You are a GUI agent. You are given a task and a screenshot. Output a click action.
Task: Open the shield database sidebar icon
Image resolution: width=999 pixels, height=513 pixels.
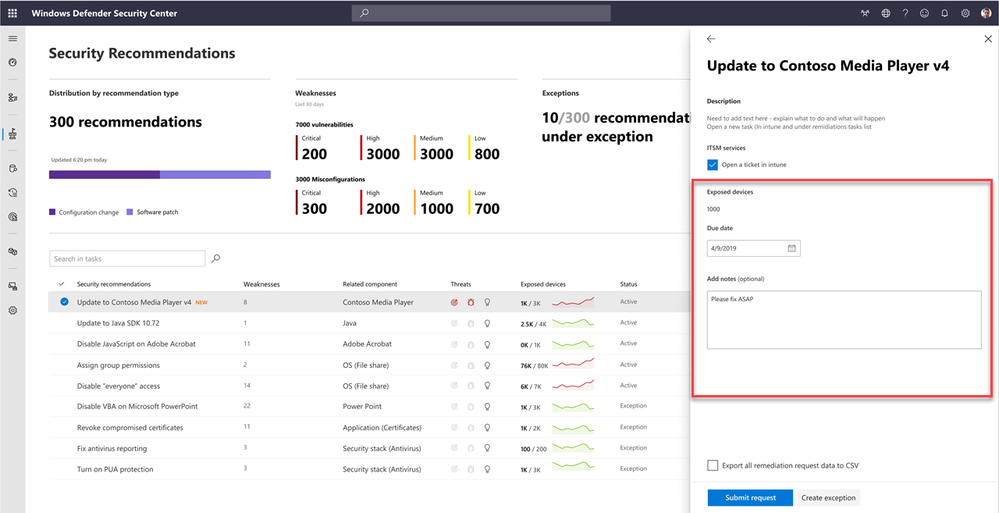13,169
